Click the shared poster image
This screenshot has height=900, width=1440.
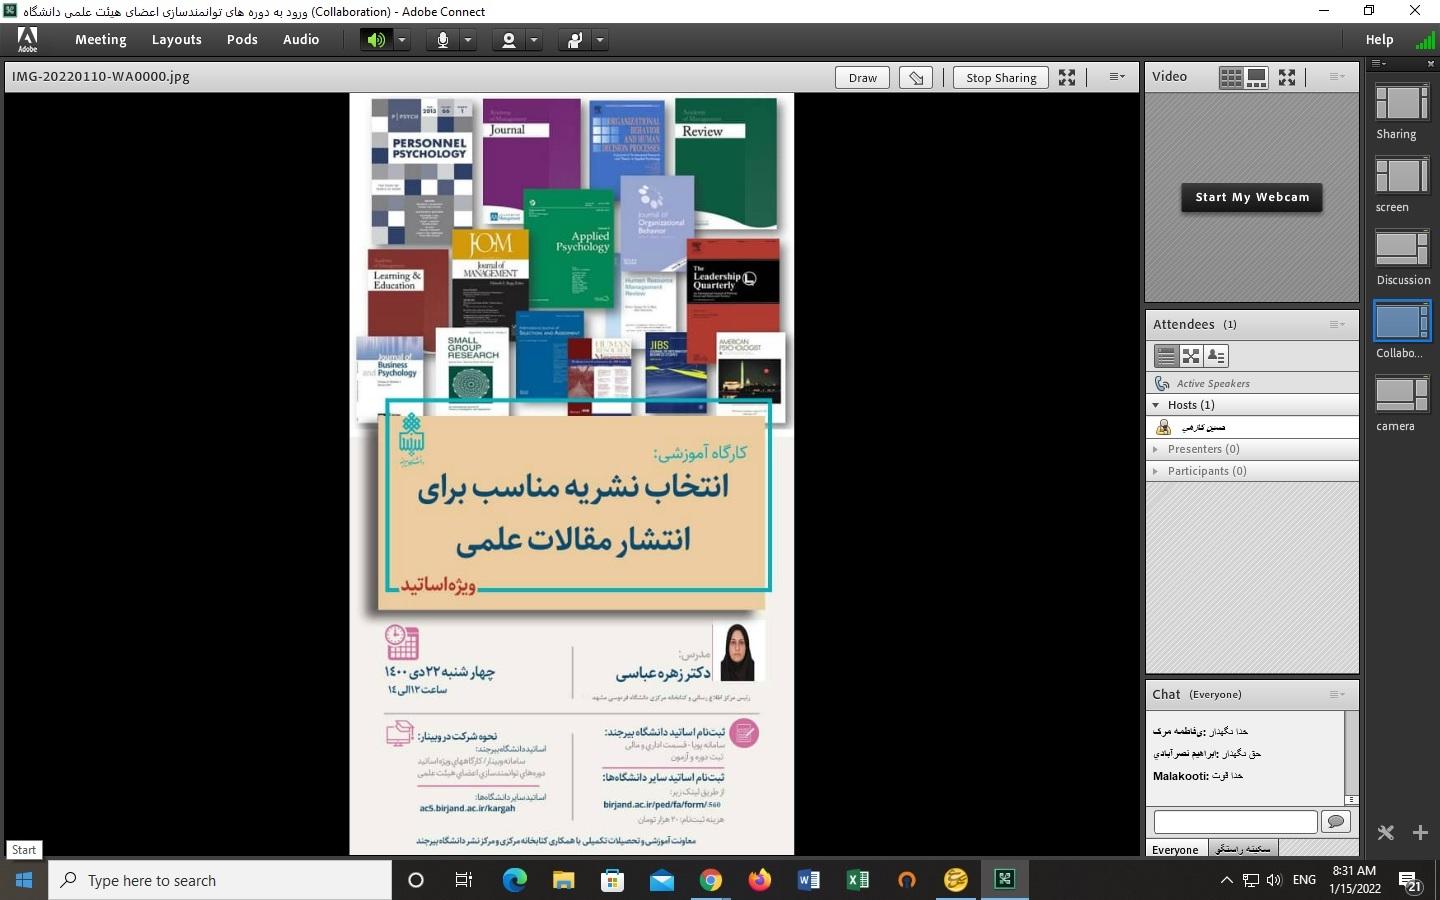pyautogui.click(x=572, y=474)
